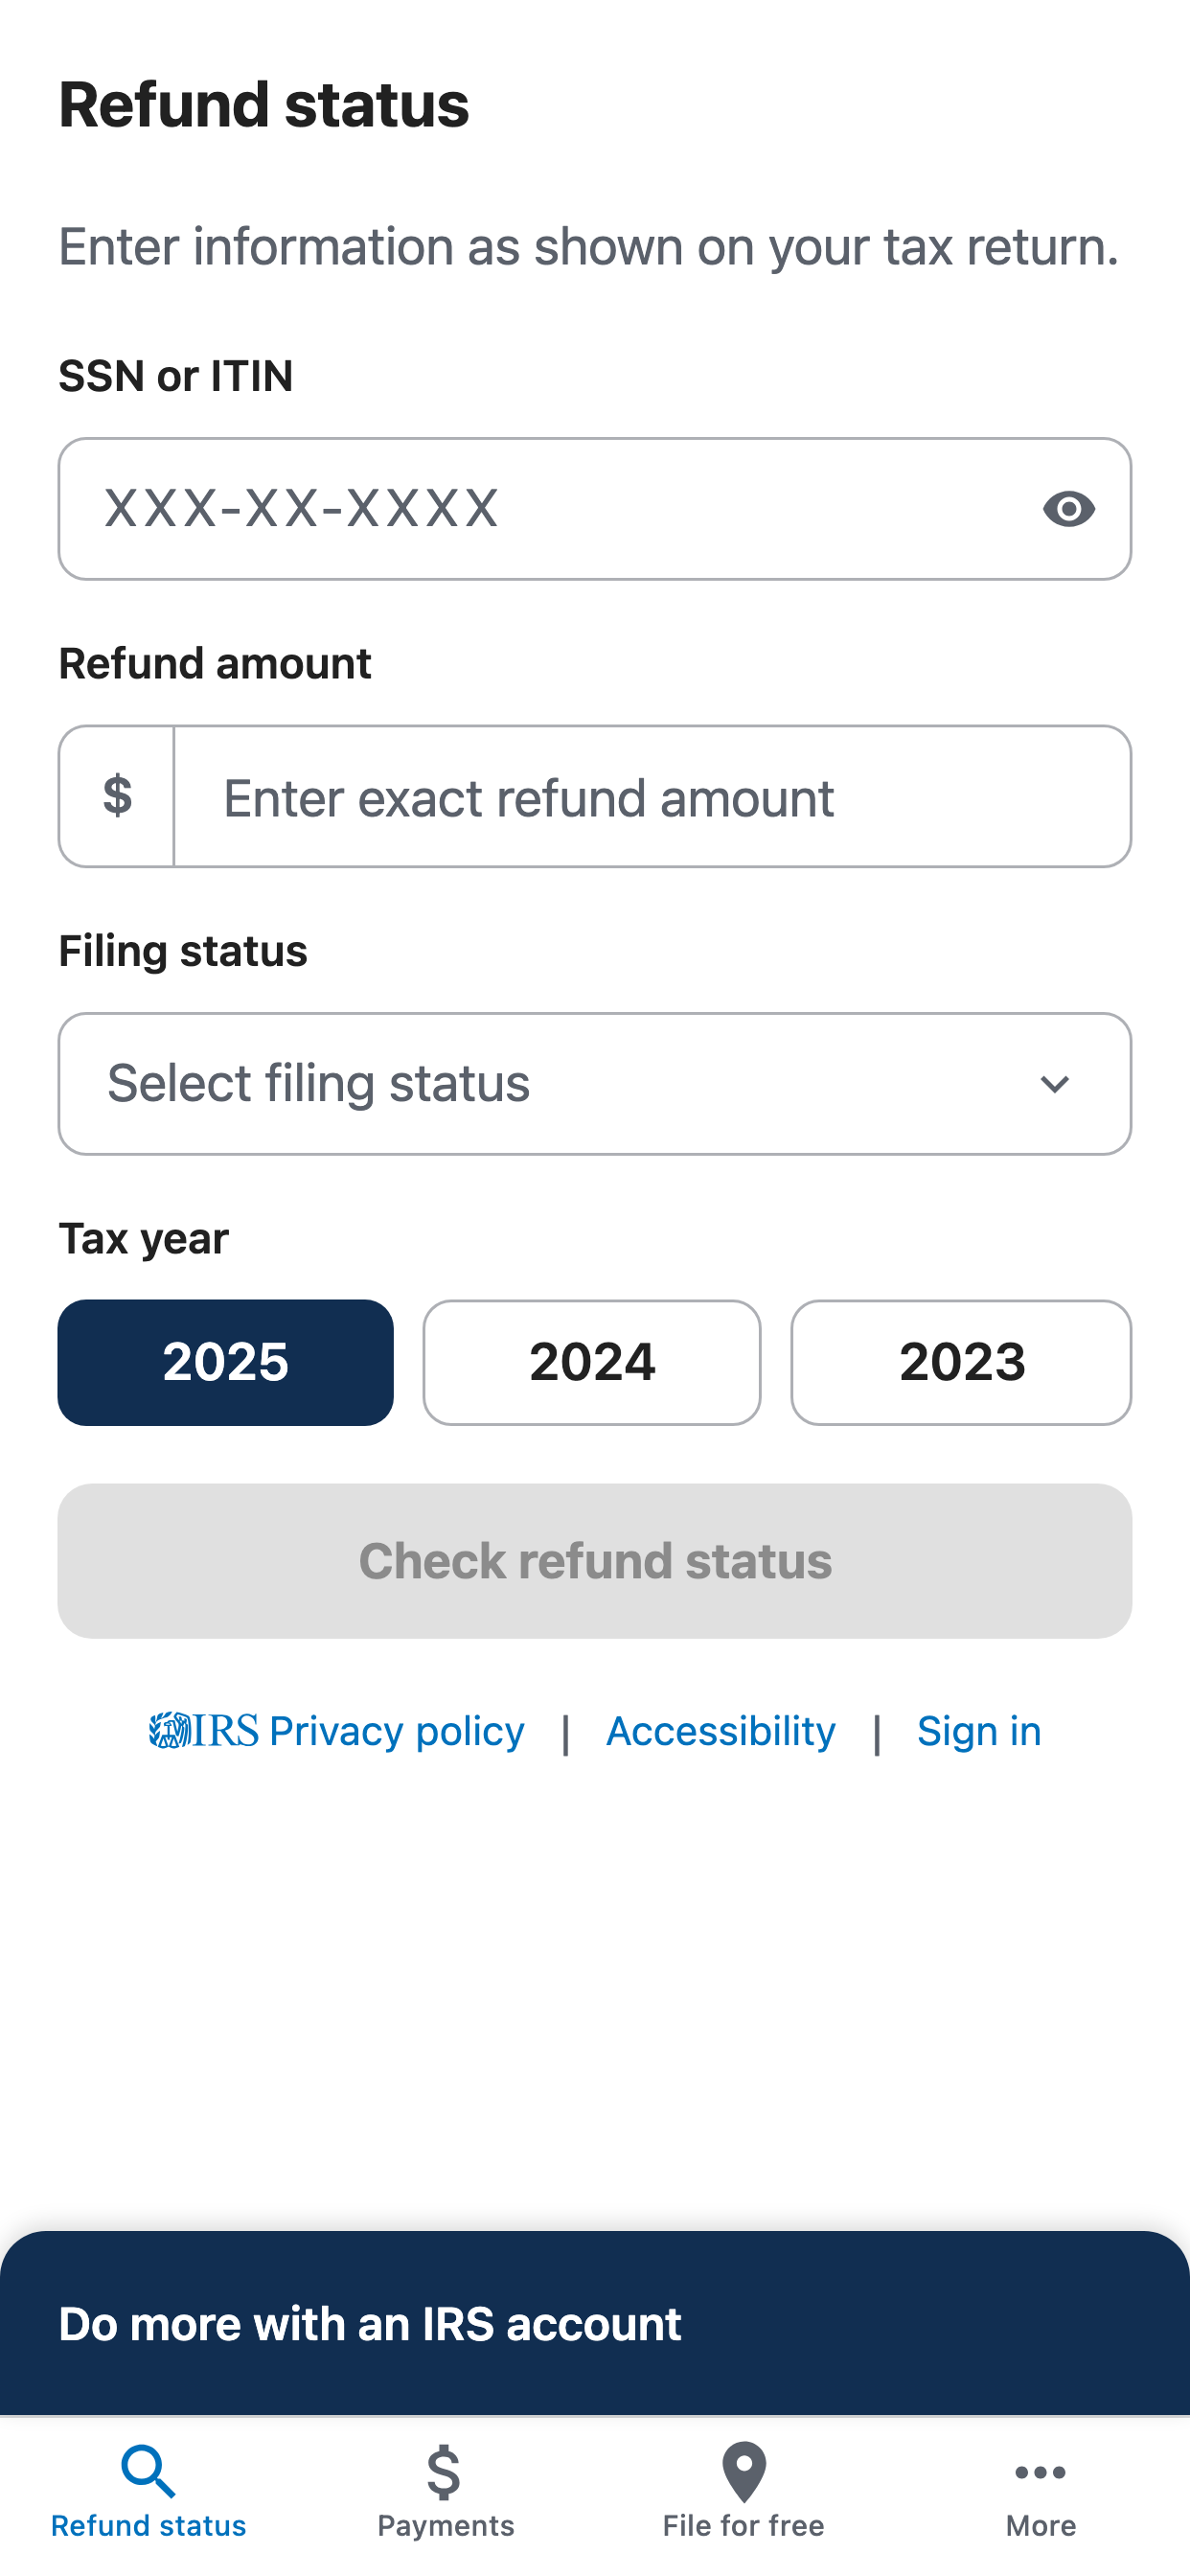This screenshot has height=2576, width=1190.
Task: Click the dollar sign prefix in the refund amount field
Action: [117, 797]
